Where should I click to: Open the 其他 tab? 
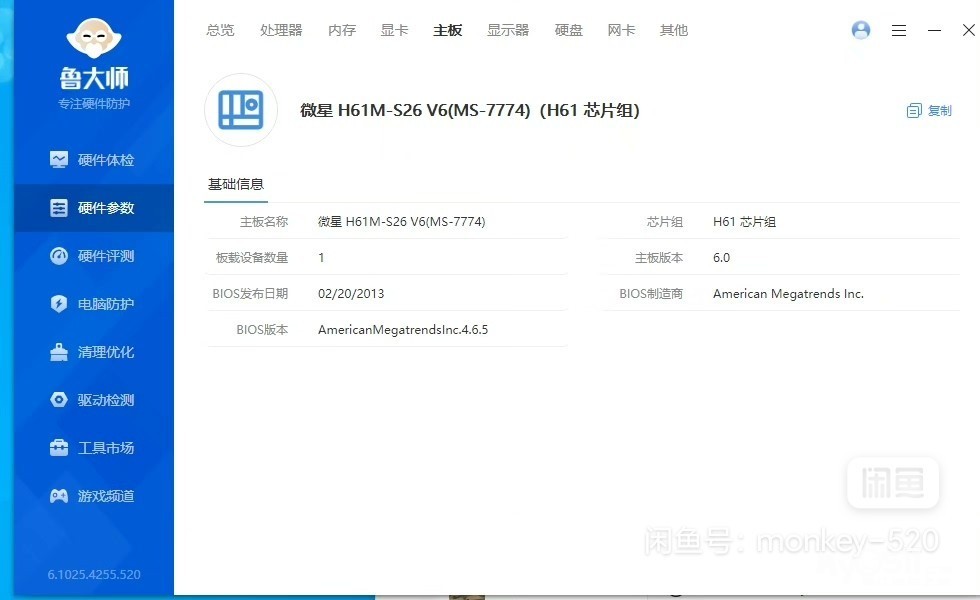click(674, 30)
